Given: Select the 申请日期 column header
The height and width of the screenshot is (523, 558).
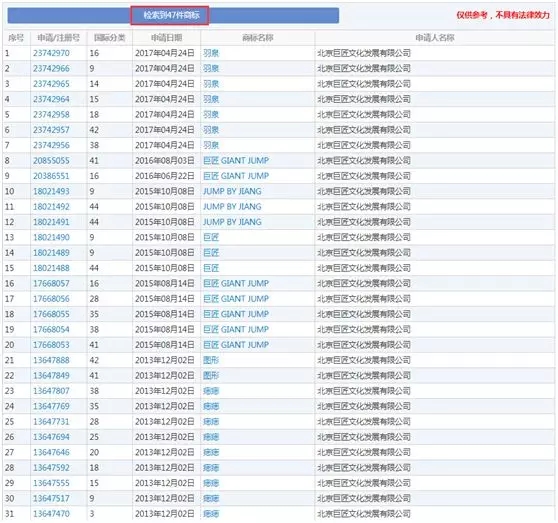Looking at the screenshot, I should pyautogui.click(x=166, y=38).
